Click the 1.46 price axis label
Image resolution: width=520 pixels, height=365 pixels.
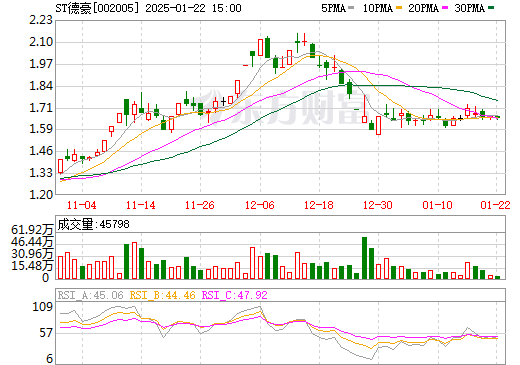(x=41, y=151)
